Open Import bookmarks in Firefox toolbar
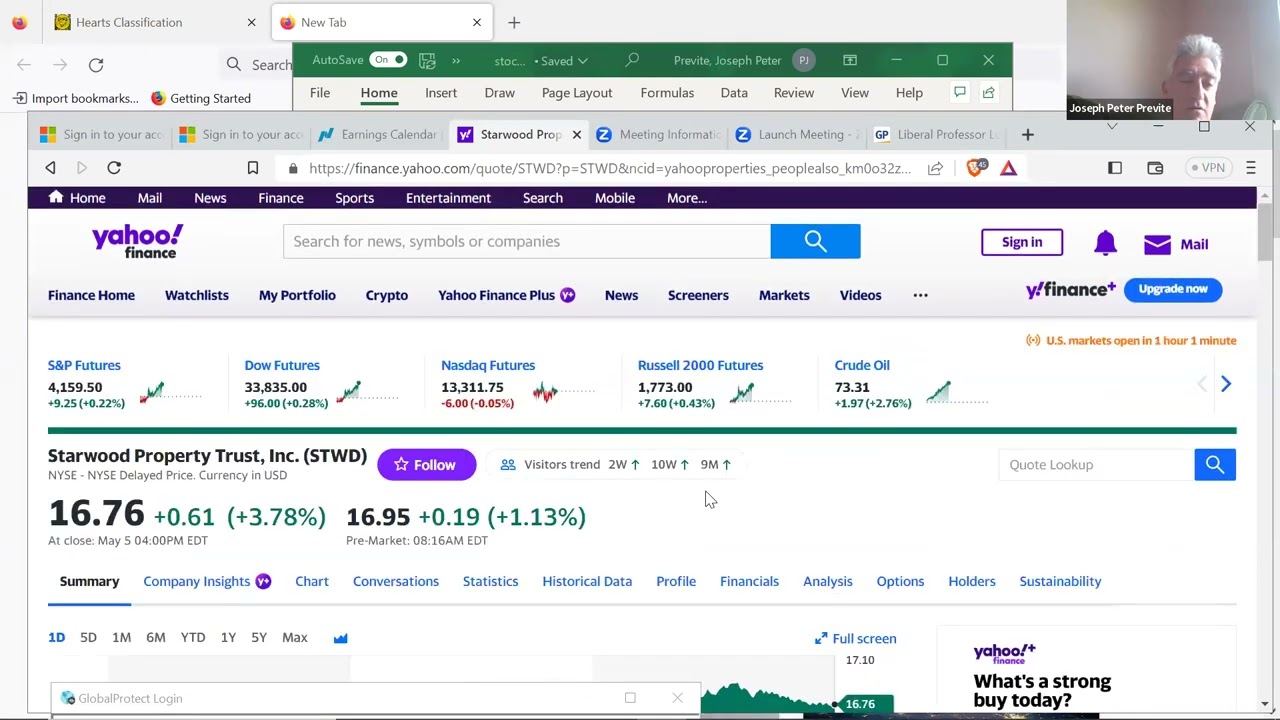 (75, 98)
